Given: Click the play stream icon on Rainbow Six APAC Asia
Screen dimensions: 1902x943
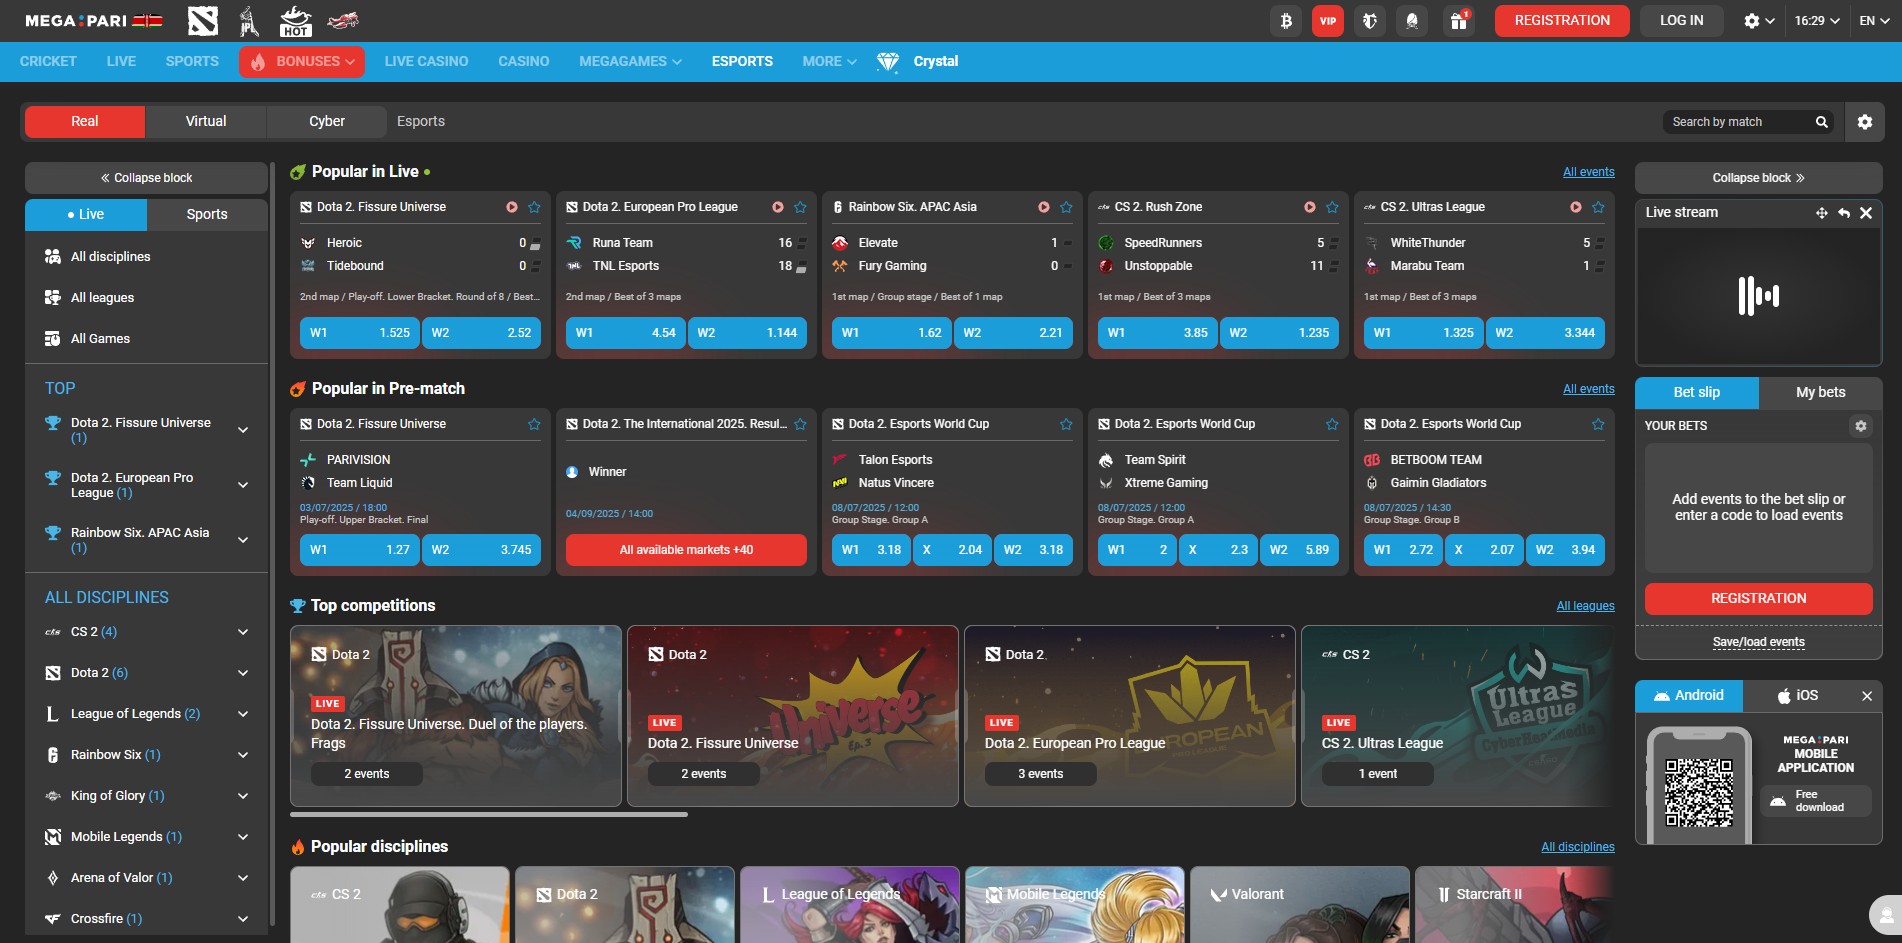Looking at the screenshot, I should pos(1043,207).
